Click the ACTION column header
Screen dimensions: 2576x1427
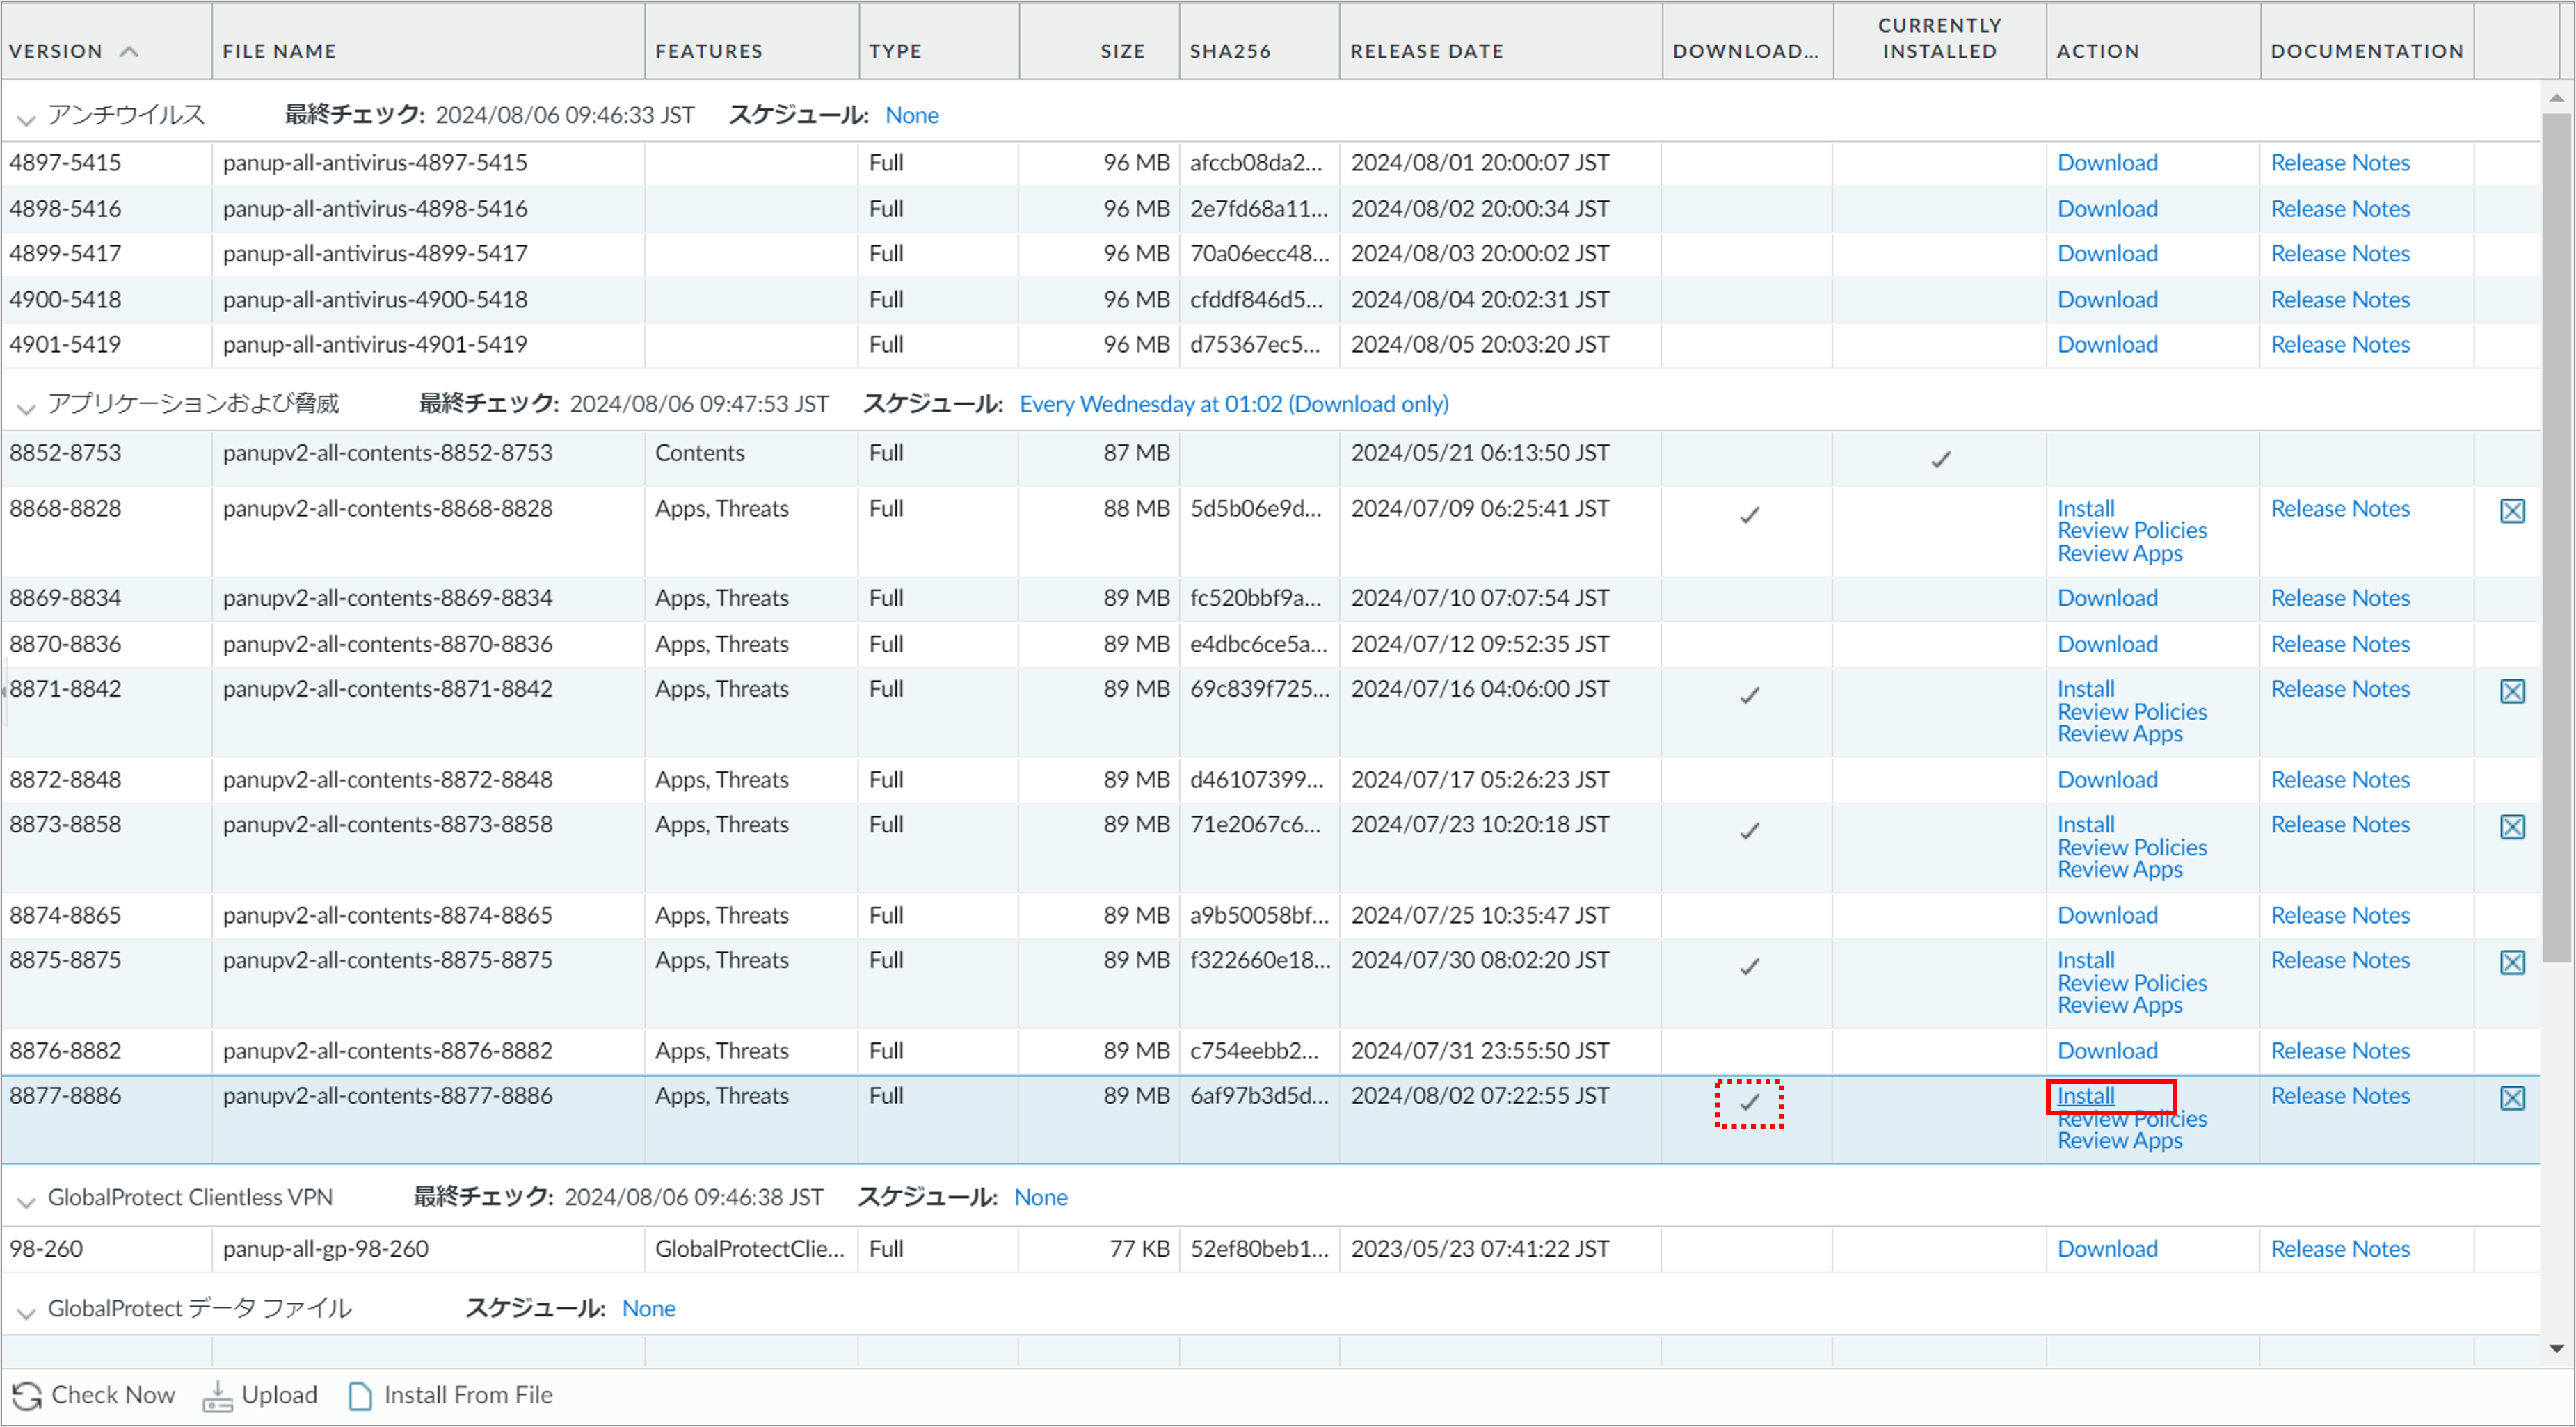coord(2098,51)
